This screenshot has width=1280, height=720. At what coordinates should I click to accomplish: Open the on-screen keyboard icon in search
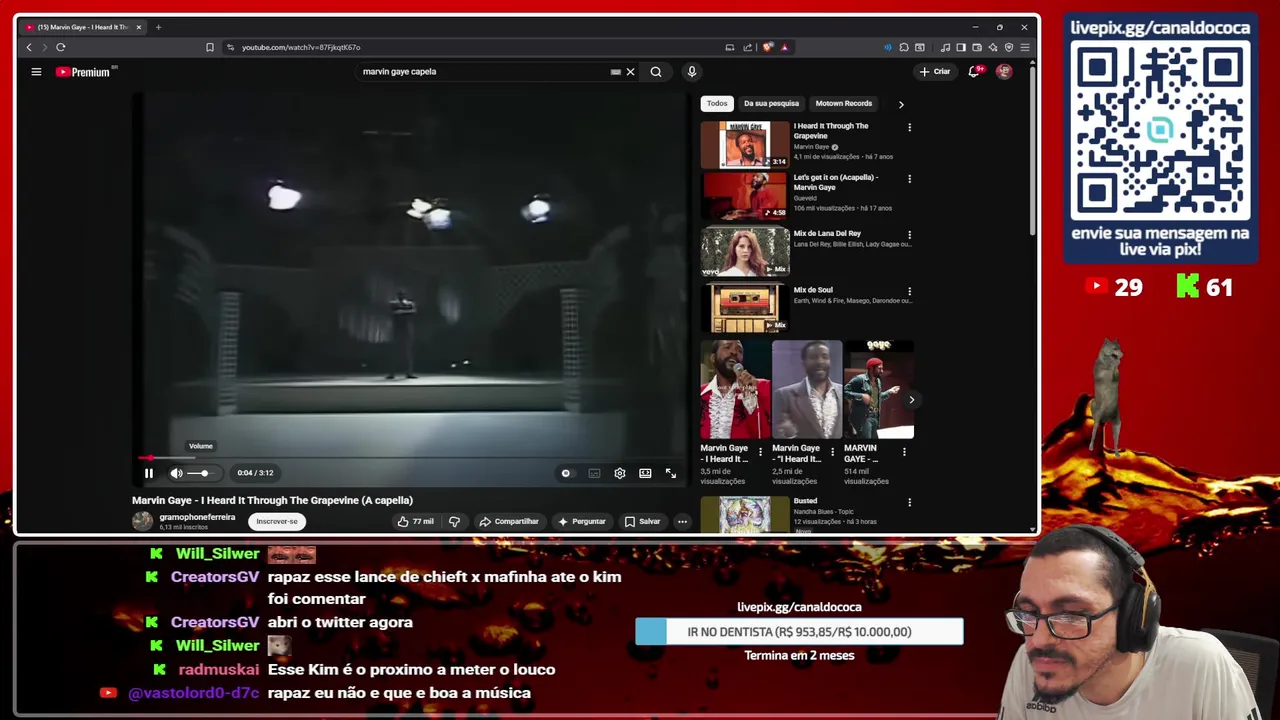coord(616,72)
